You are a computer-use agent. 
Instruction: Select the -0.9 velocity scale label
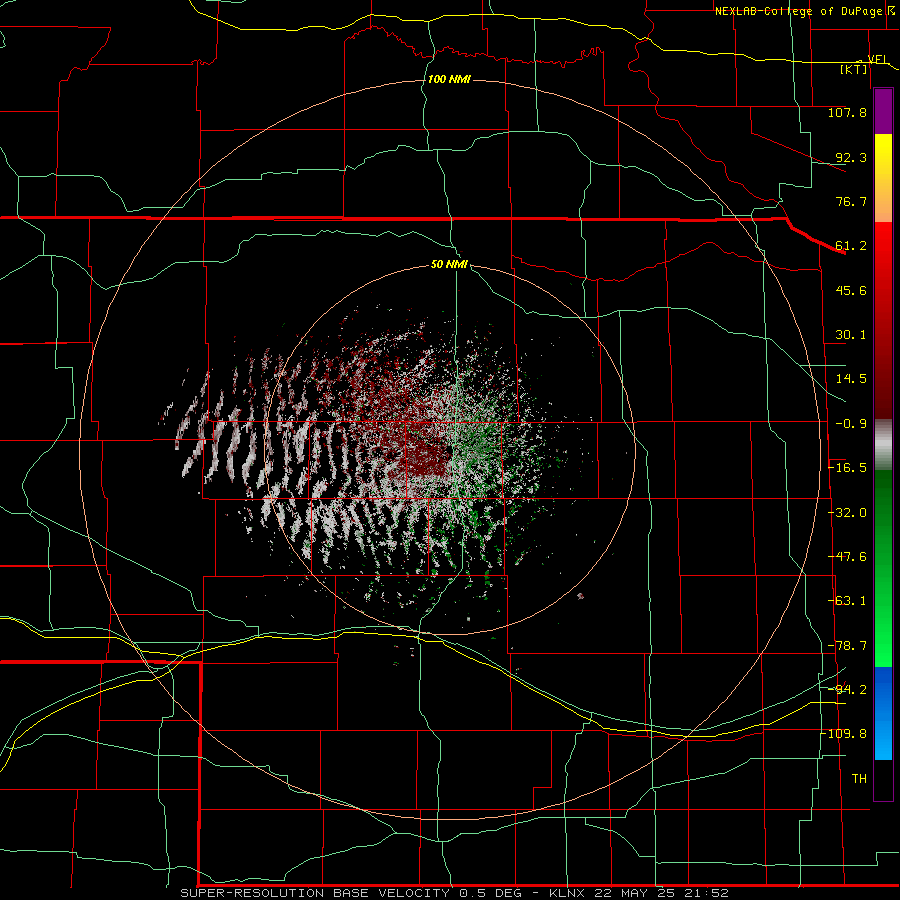851,424
